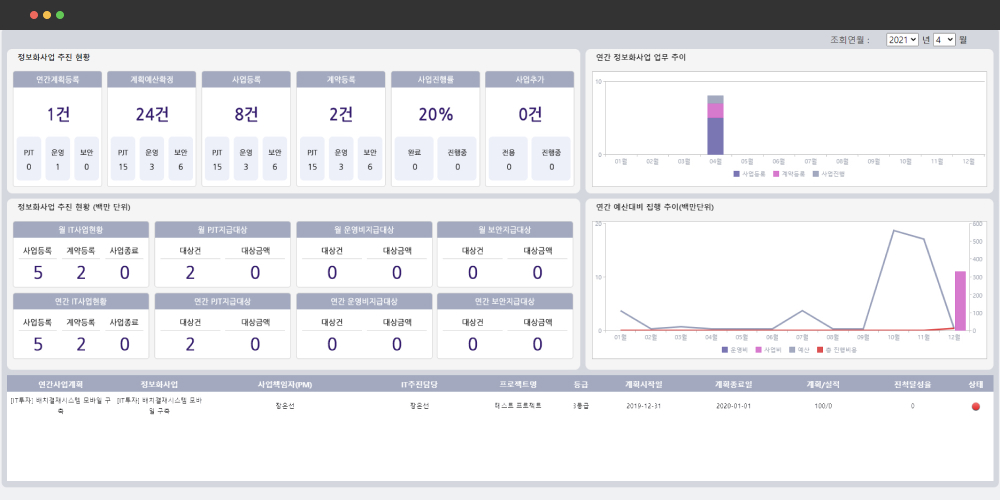Click the 20% value under 사업진행률
This screenshot has width=1000, height=500.
tap(436, 114)
